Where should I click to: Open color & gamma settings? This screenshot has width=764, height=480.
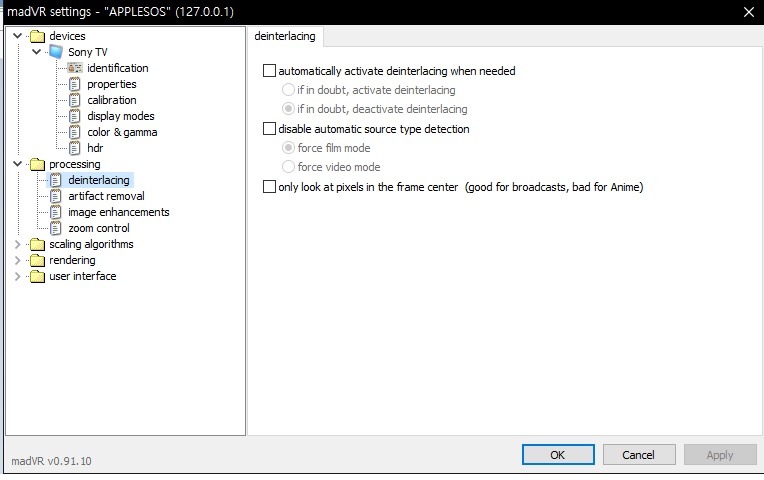[122, 132]
